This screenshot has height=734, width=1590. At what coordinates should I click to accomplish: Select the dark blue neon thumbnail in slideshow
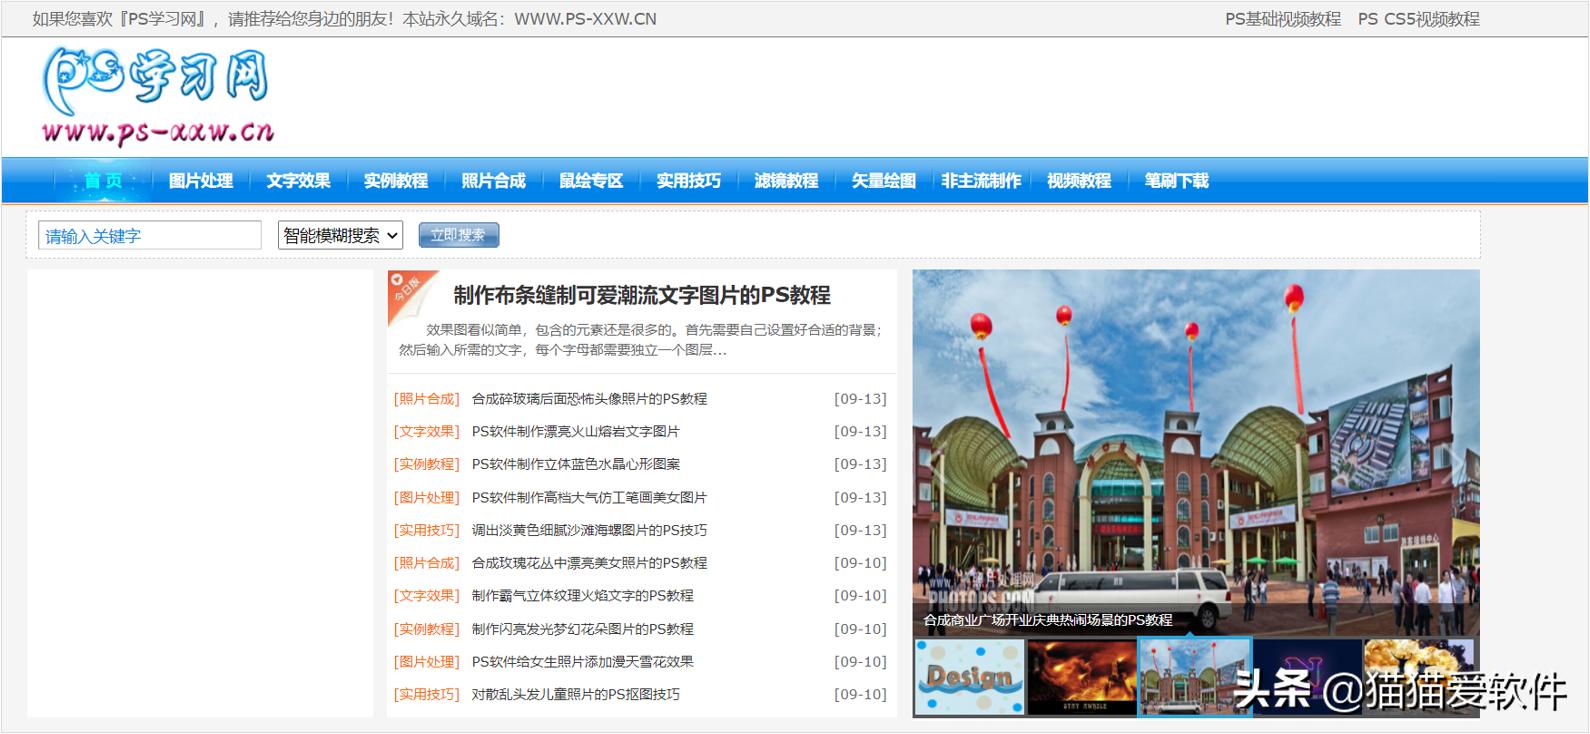pos(1307,677)
